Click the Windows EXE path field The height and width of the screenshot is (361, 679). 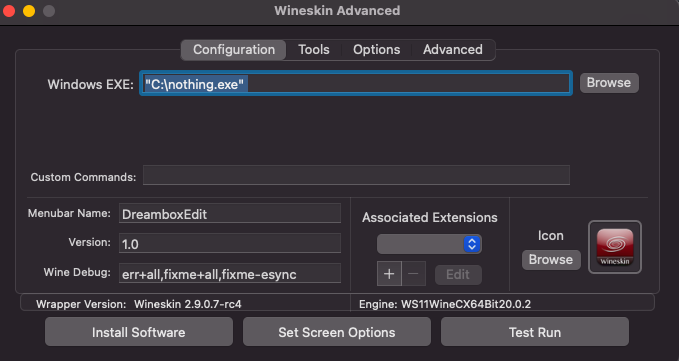point(356,84)
